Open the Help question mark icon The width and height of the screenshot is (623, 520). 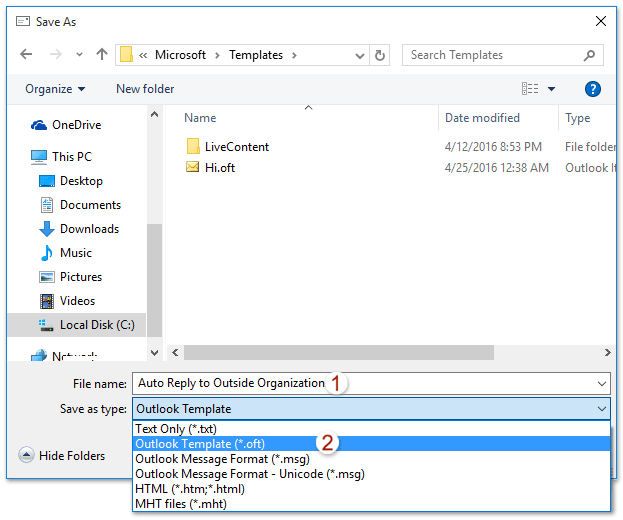pos(592,89)
